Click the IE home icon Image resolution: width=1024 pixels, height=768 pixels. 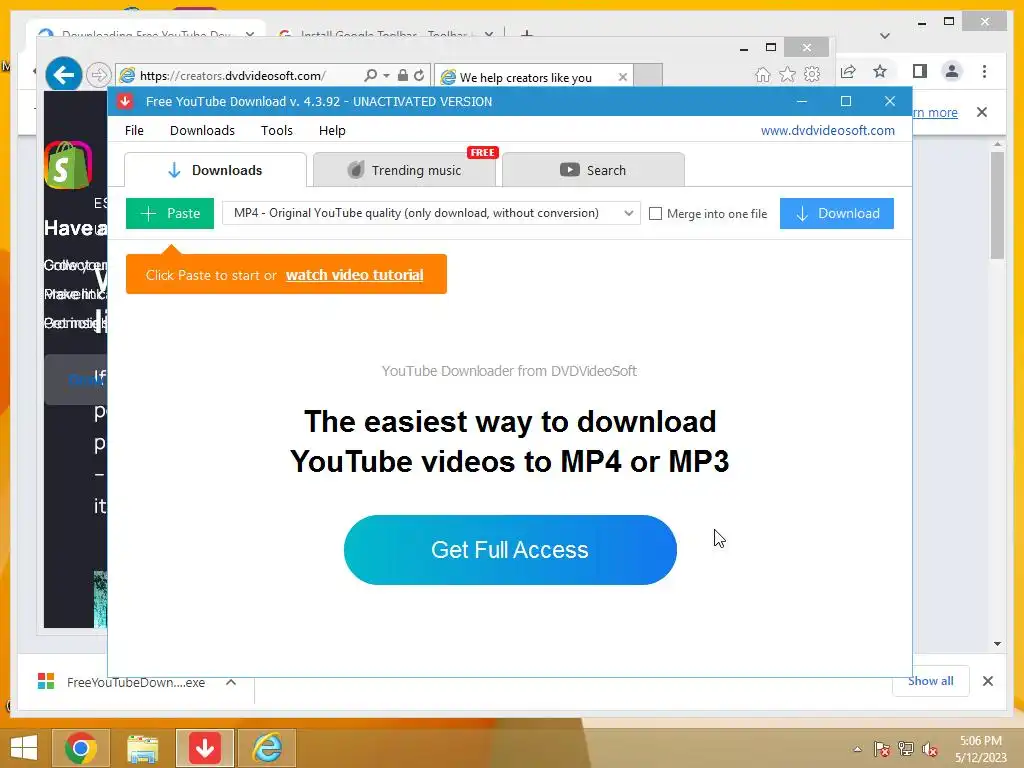click(763, 74)
